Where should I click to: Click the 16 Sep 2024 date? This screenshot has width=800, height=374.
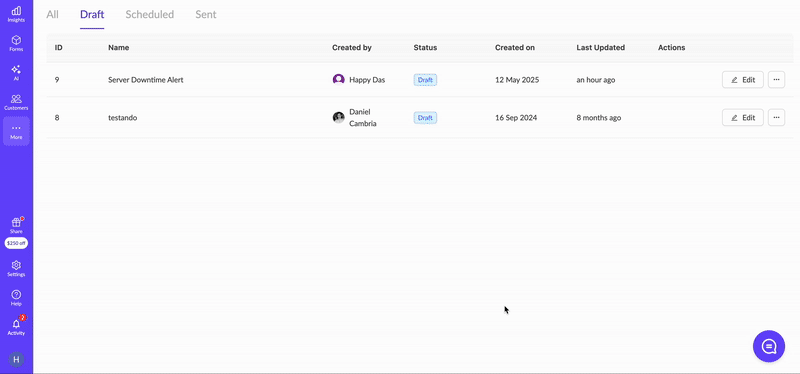516,117
